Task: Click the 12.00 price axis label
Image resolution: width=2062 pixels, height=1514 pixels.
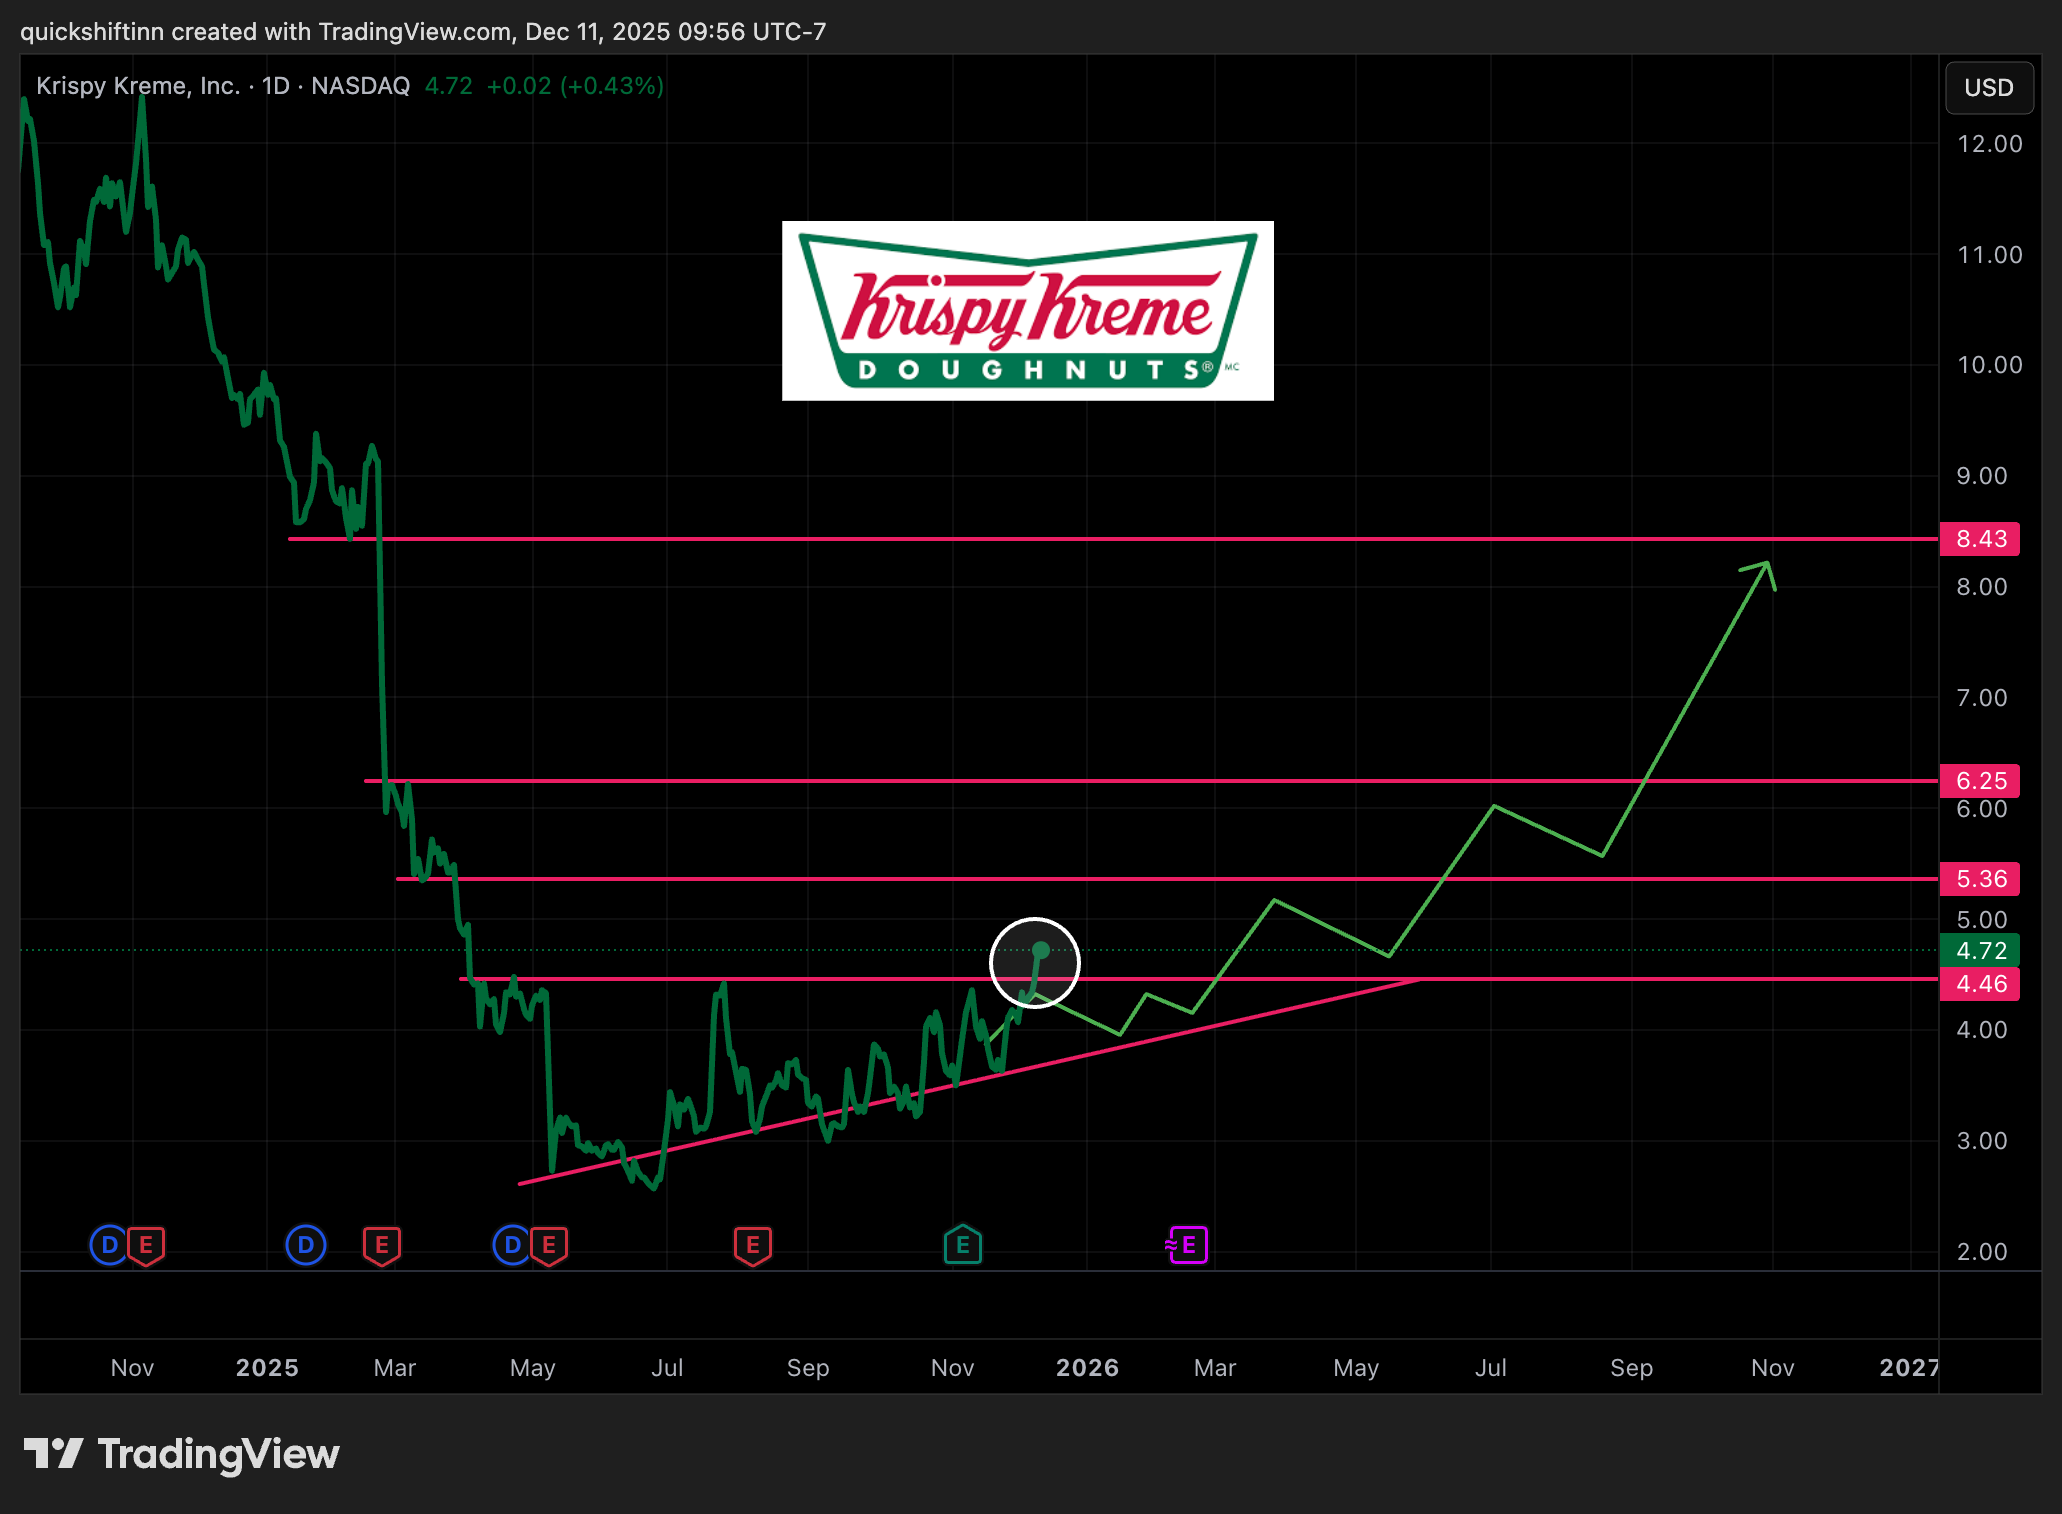Action: tap(1989, 144)
